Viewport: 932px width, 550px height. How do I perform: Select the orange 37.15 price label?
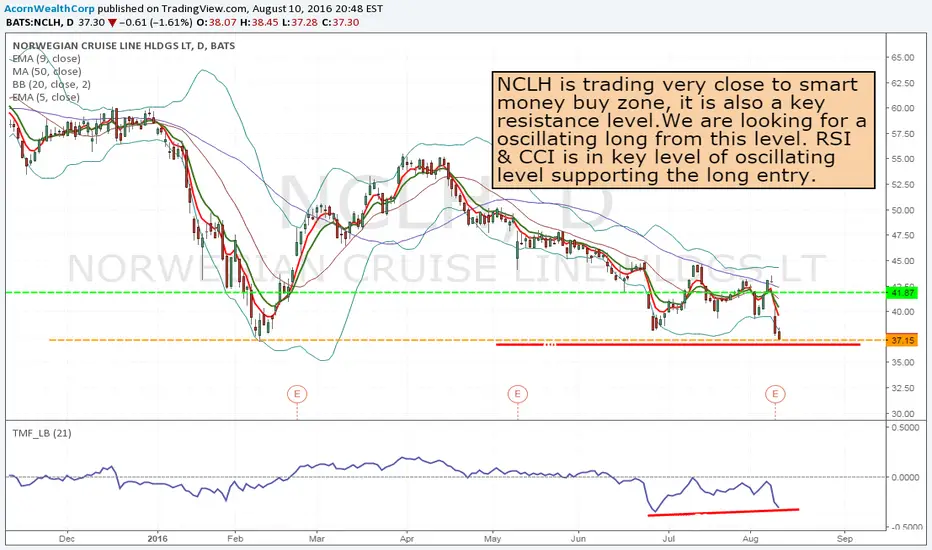[902, 340]
